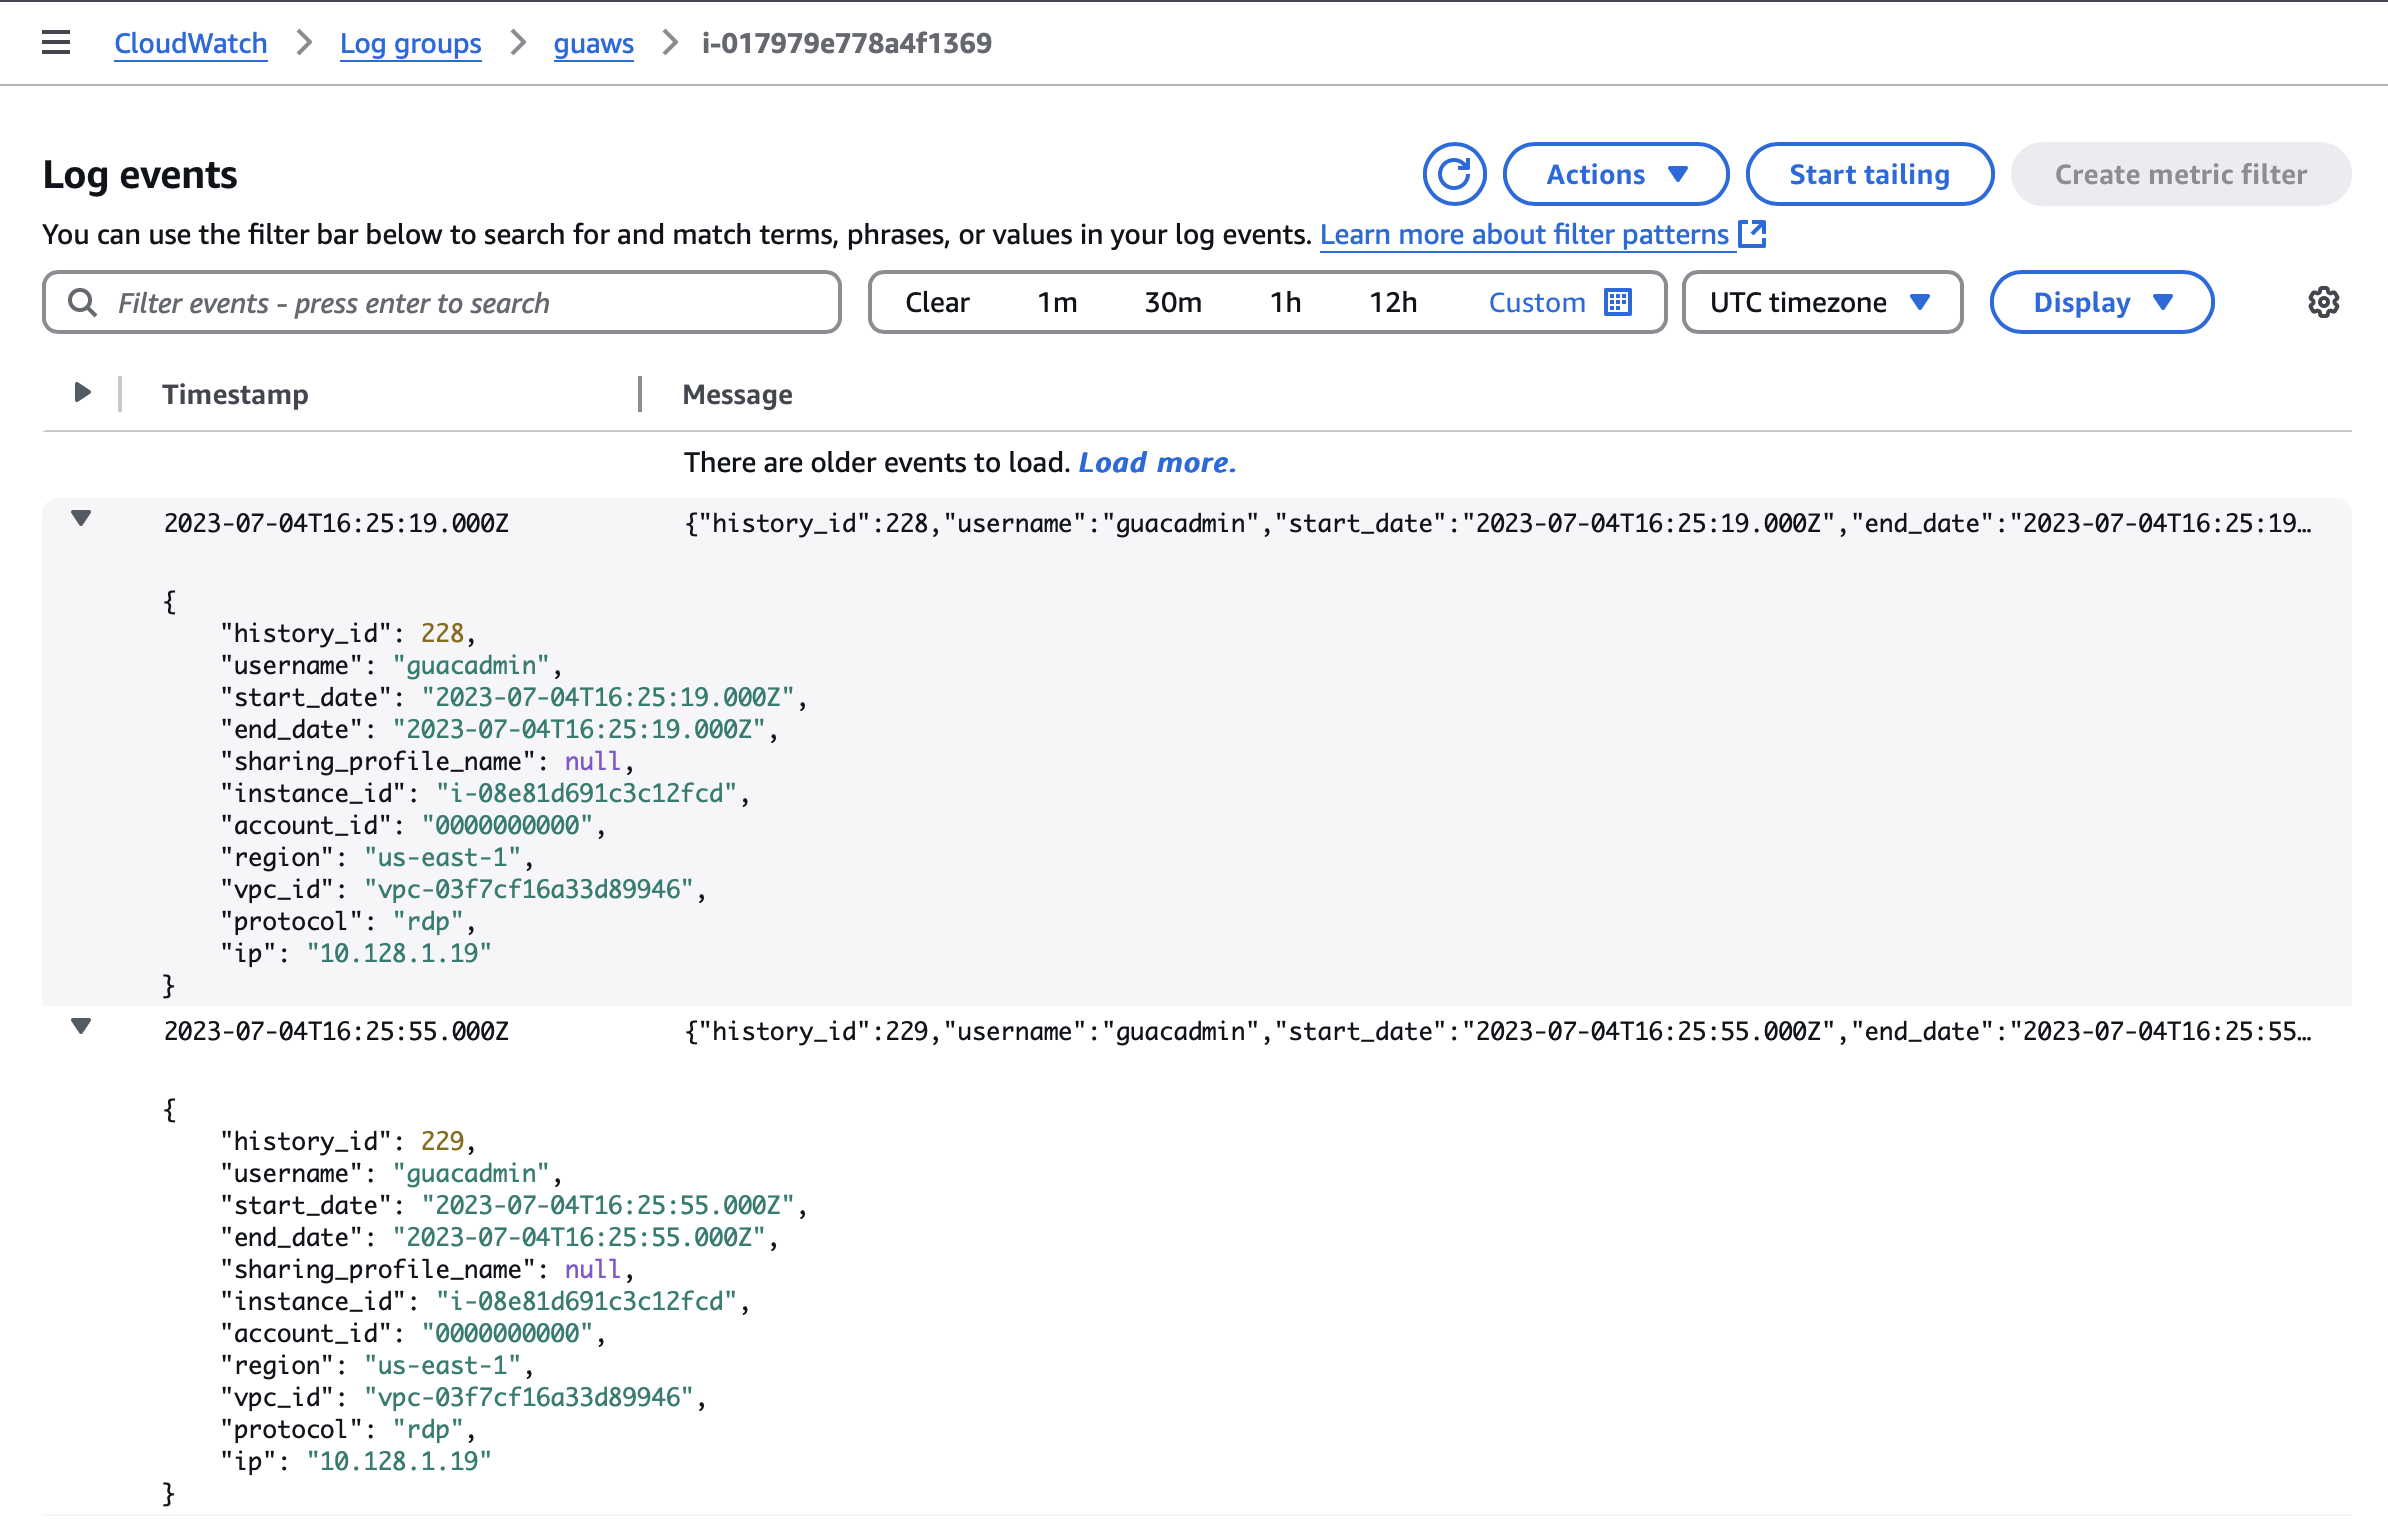Click the expand arrow for first log event
Screen dimensions: 2388x1520
[80, 521]
